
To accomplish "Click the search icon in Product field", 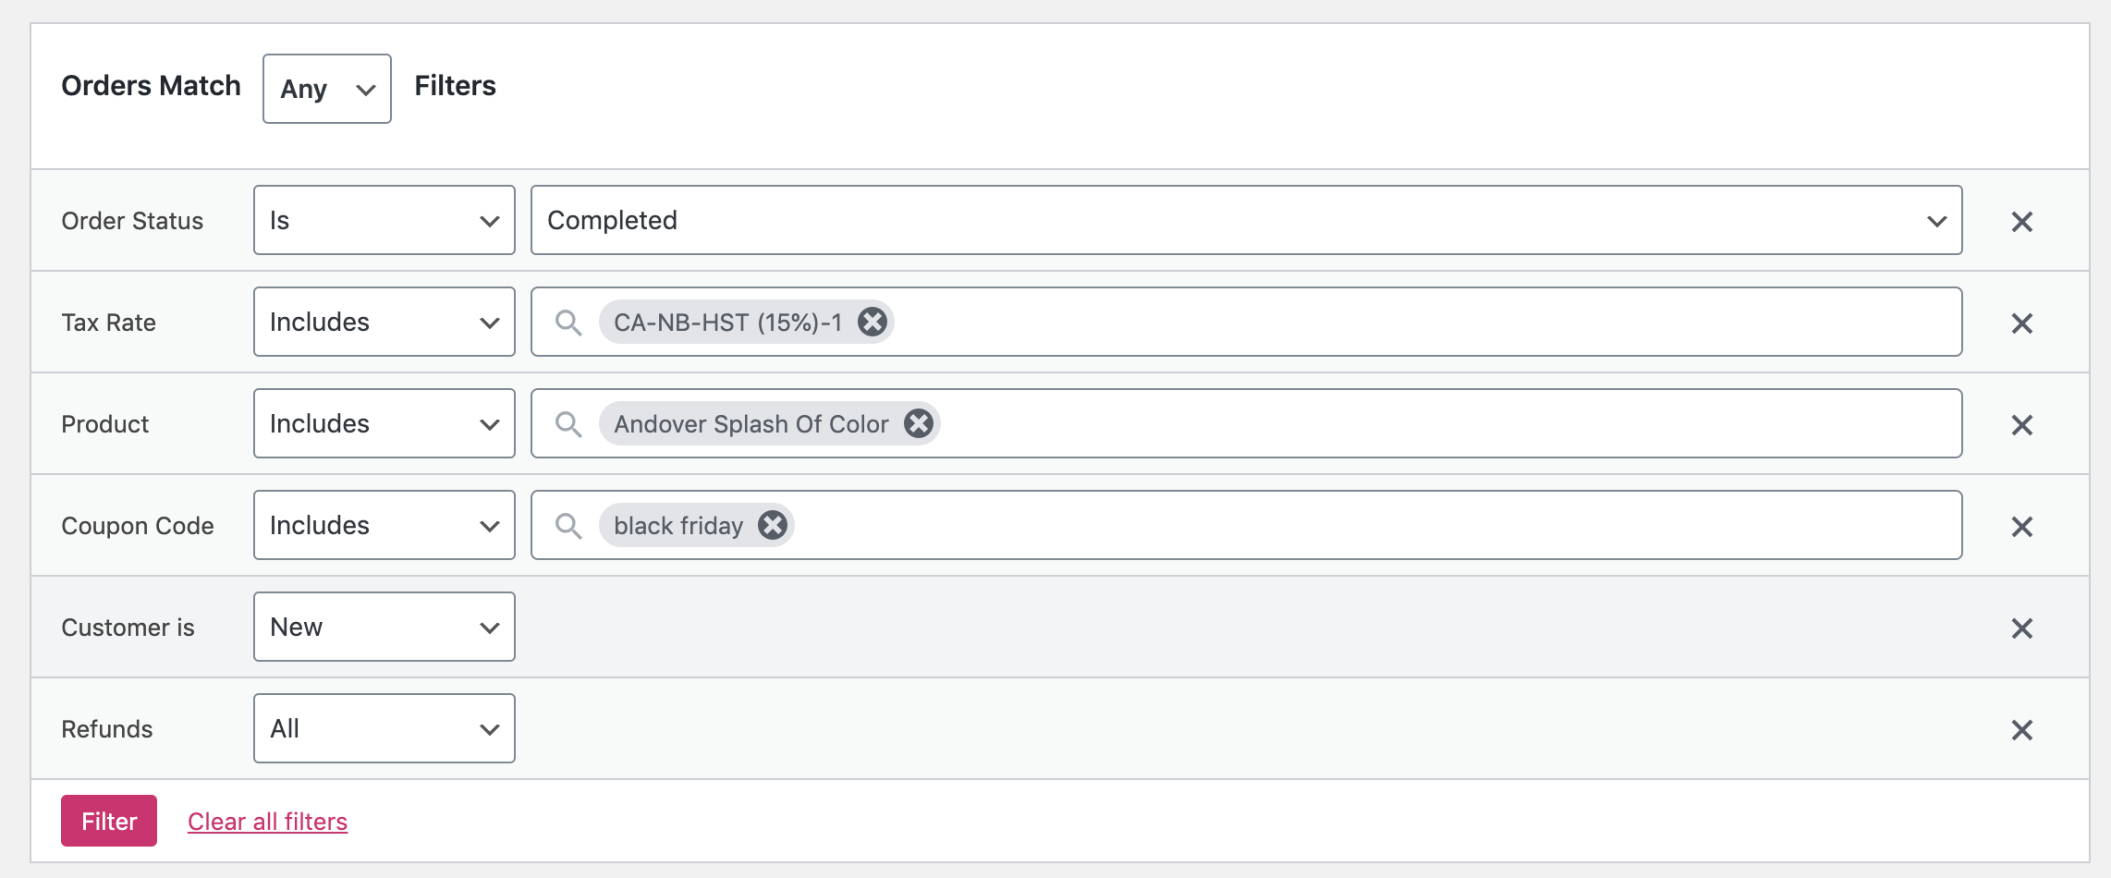I will [569, 424].
